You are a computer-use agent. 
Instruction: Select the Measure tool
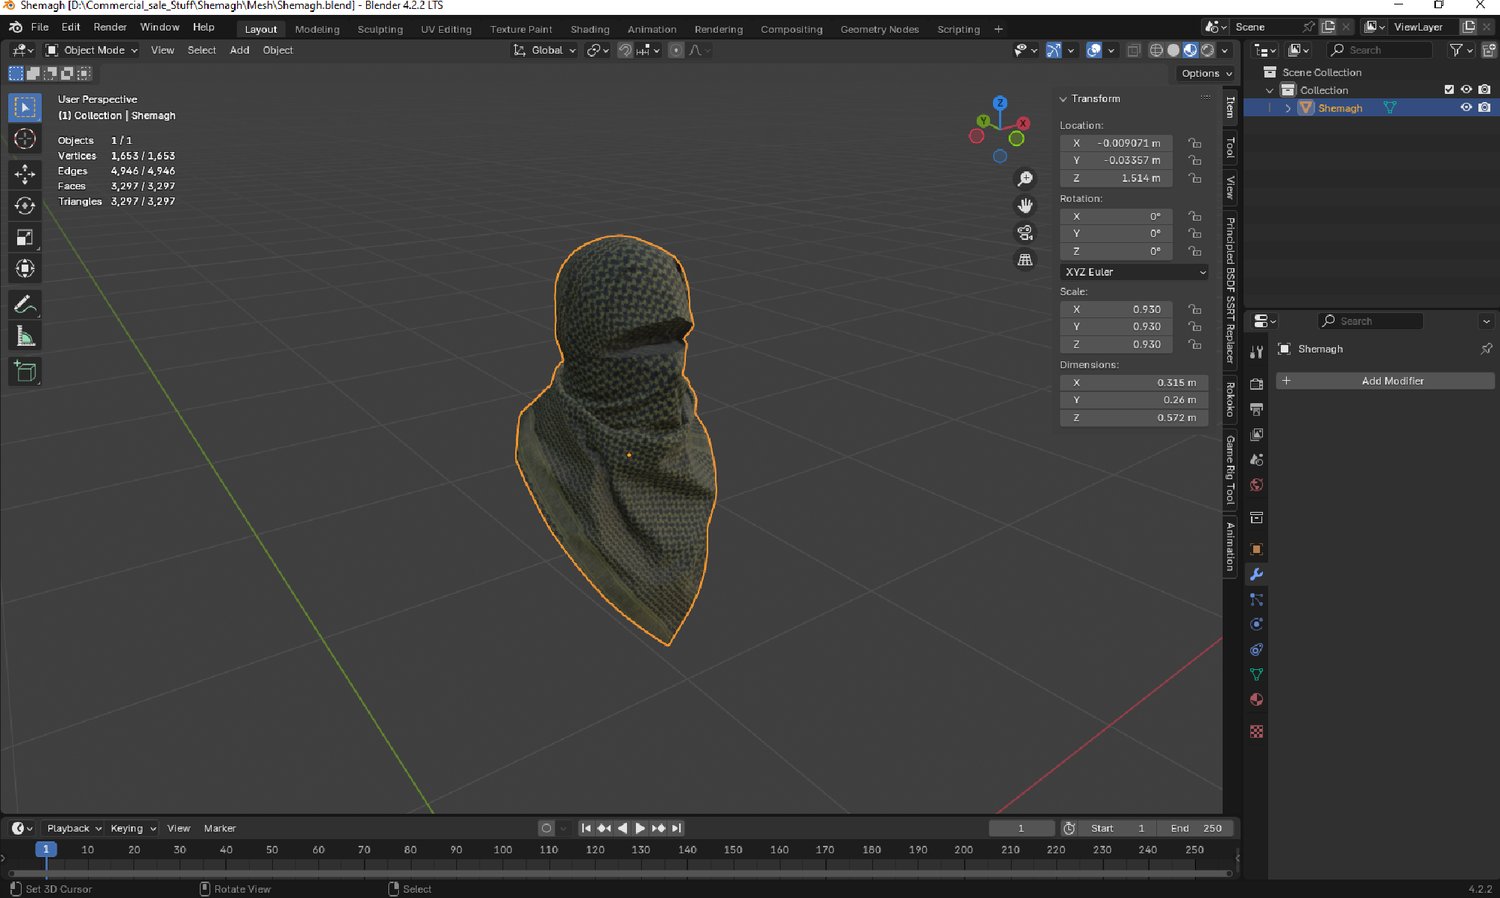point(25,336)
